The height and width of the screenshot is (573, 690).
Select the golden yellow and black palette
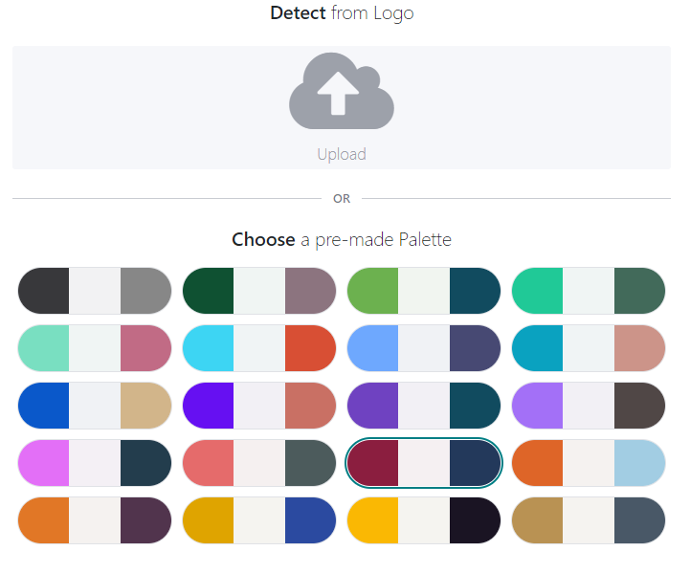[x=424, y=520]
